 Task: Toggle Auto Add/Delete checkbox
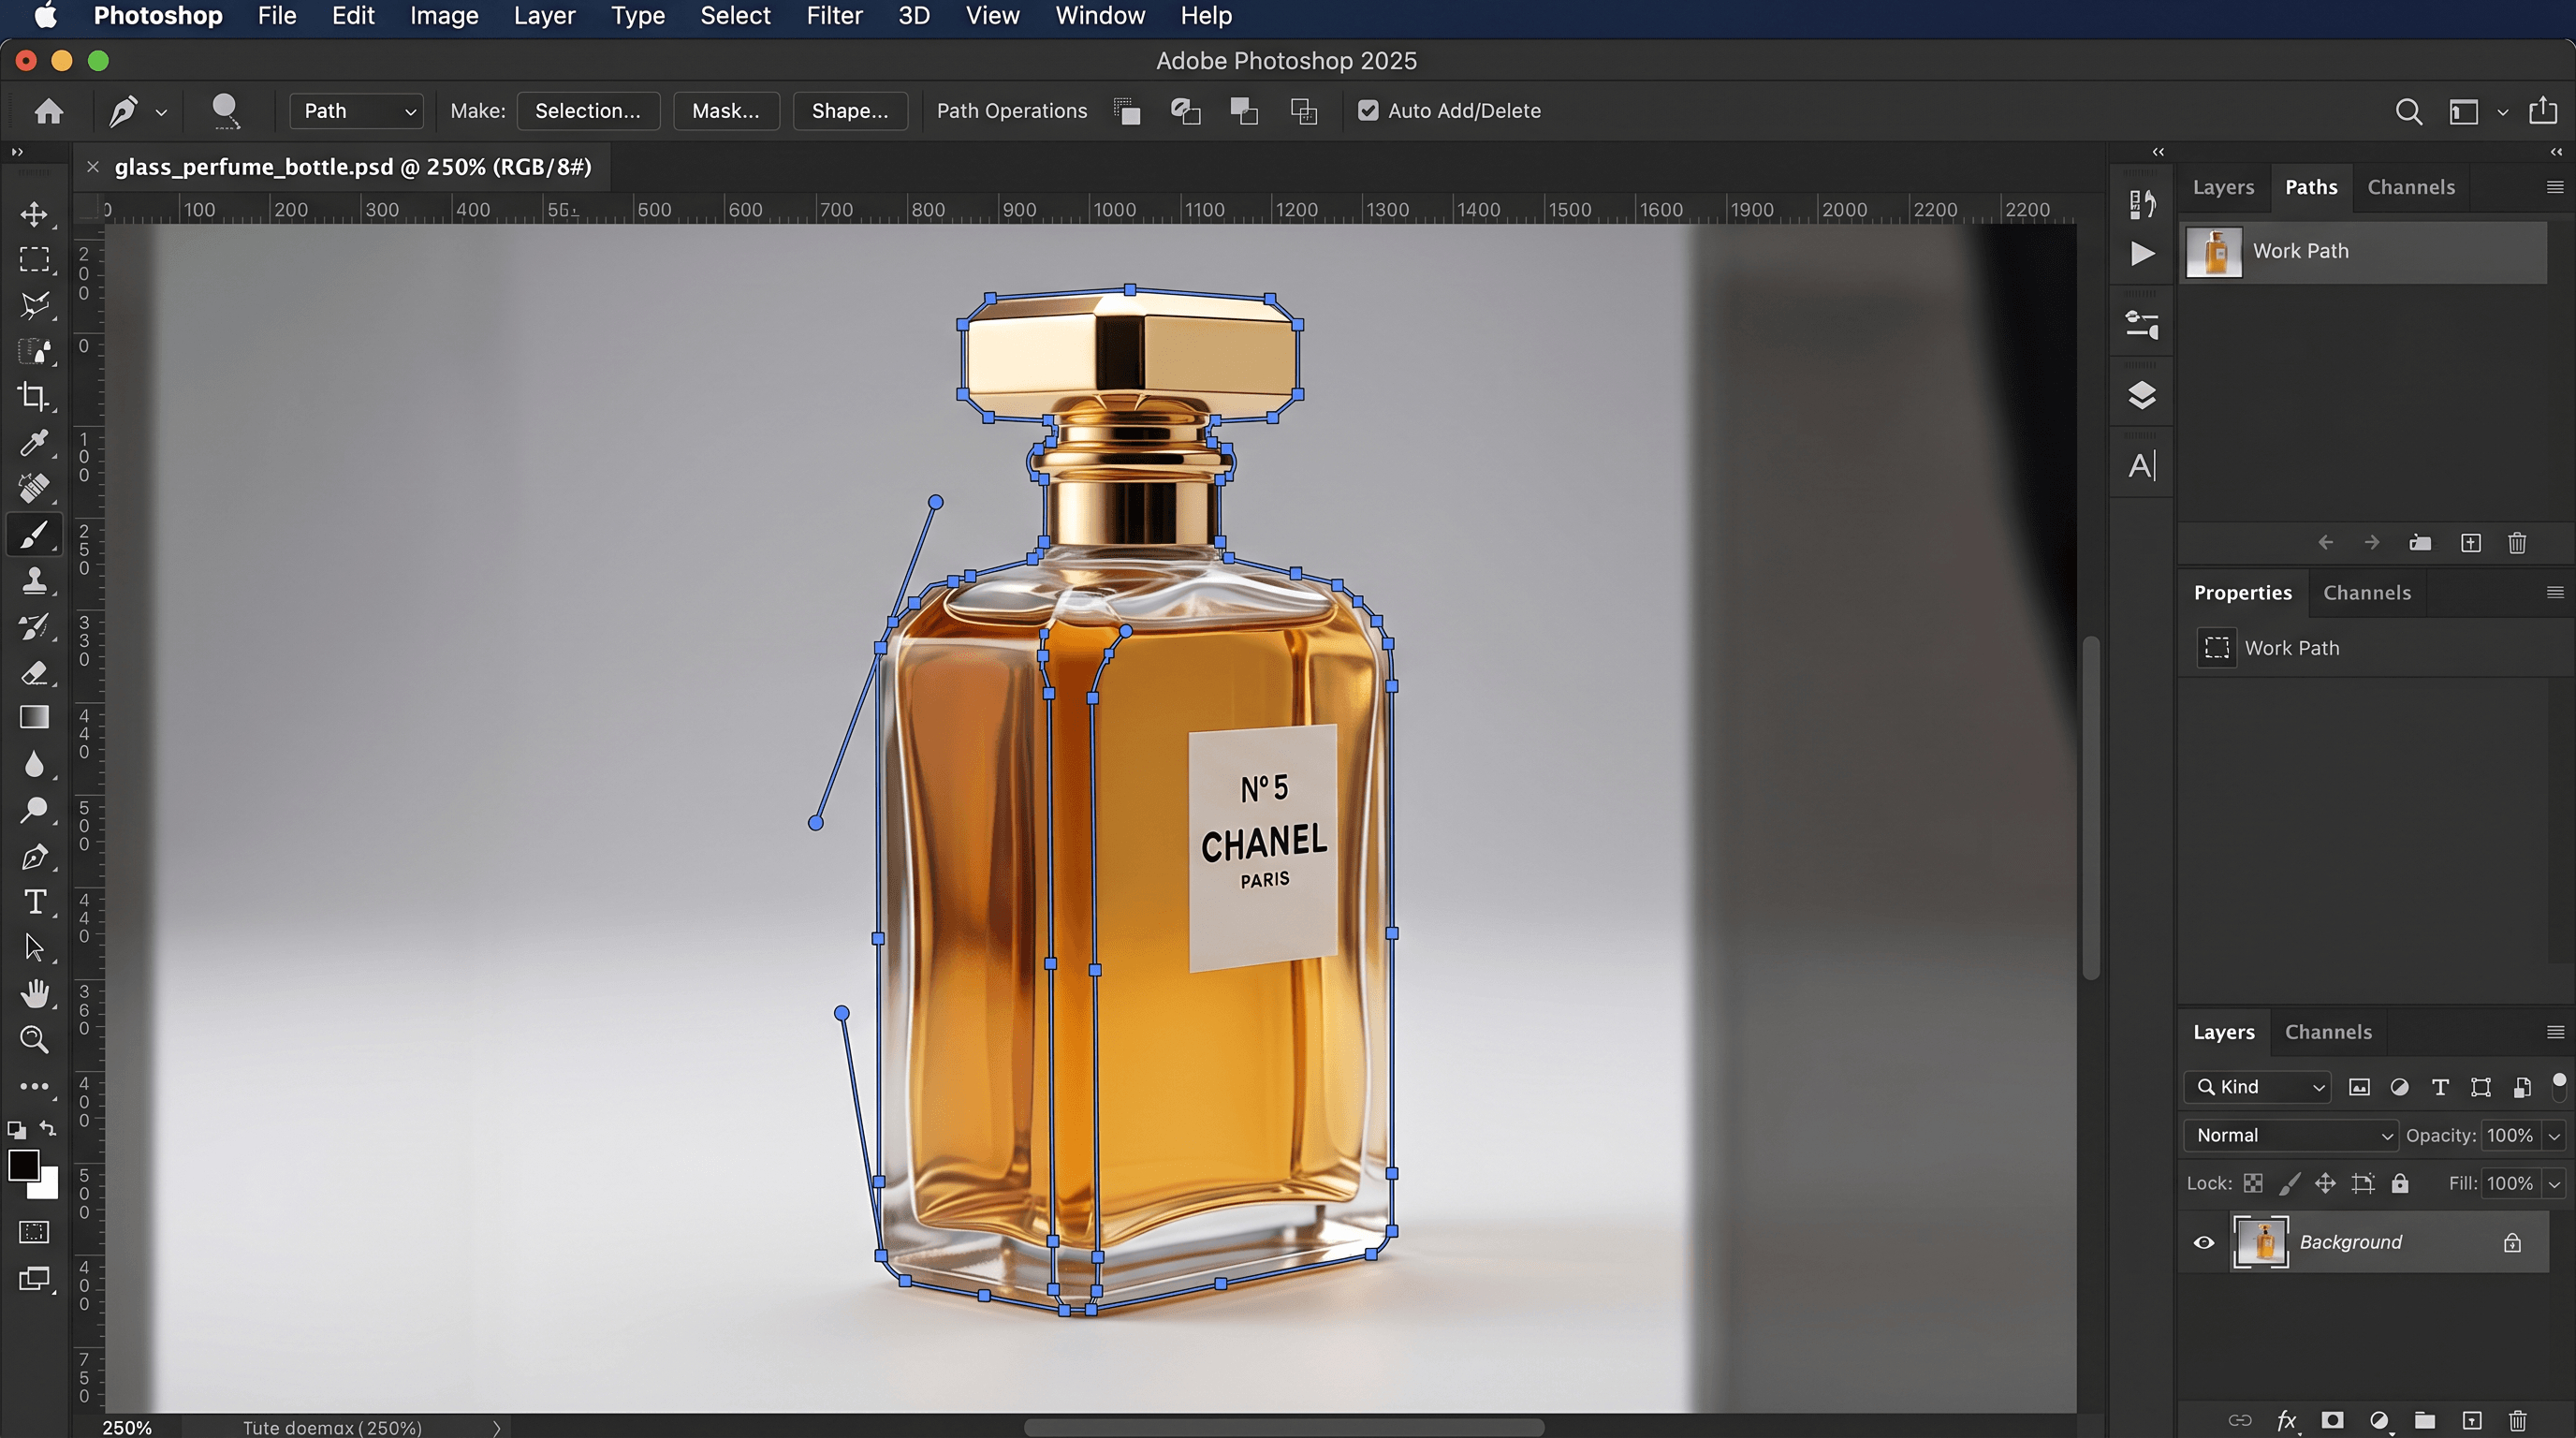(1367, 111)
